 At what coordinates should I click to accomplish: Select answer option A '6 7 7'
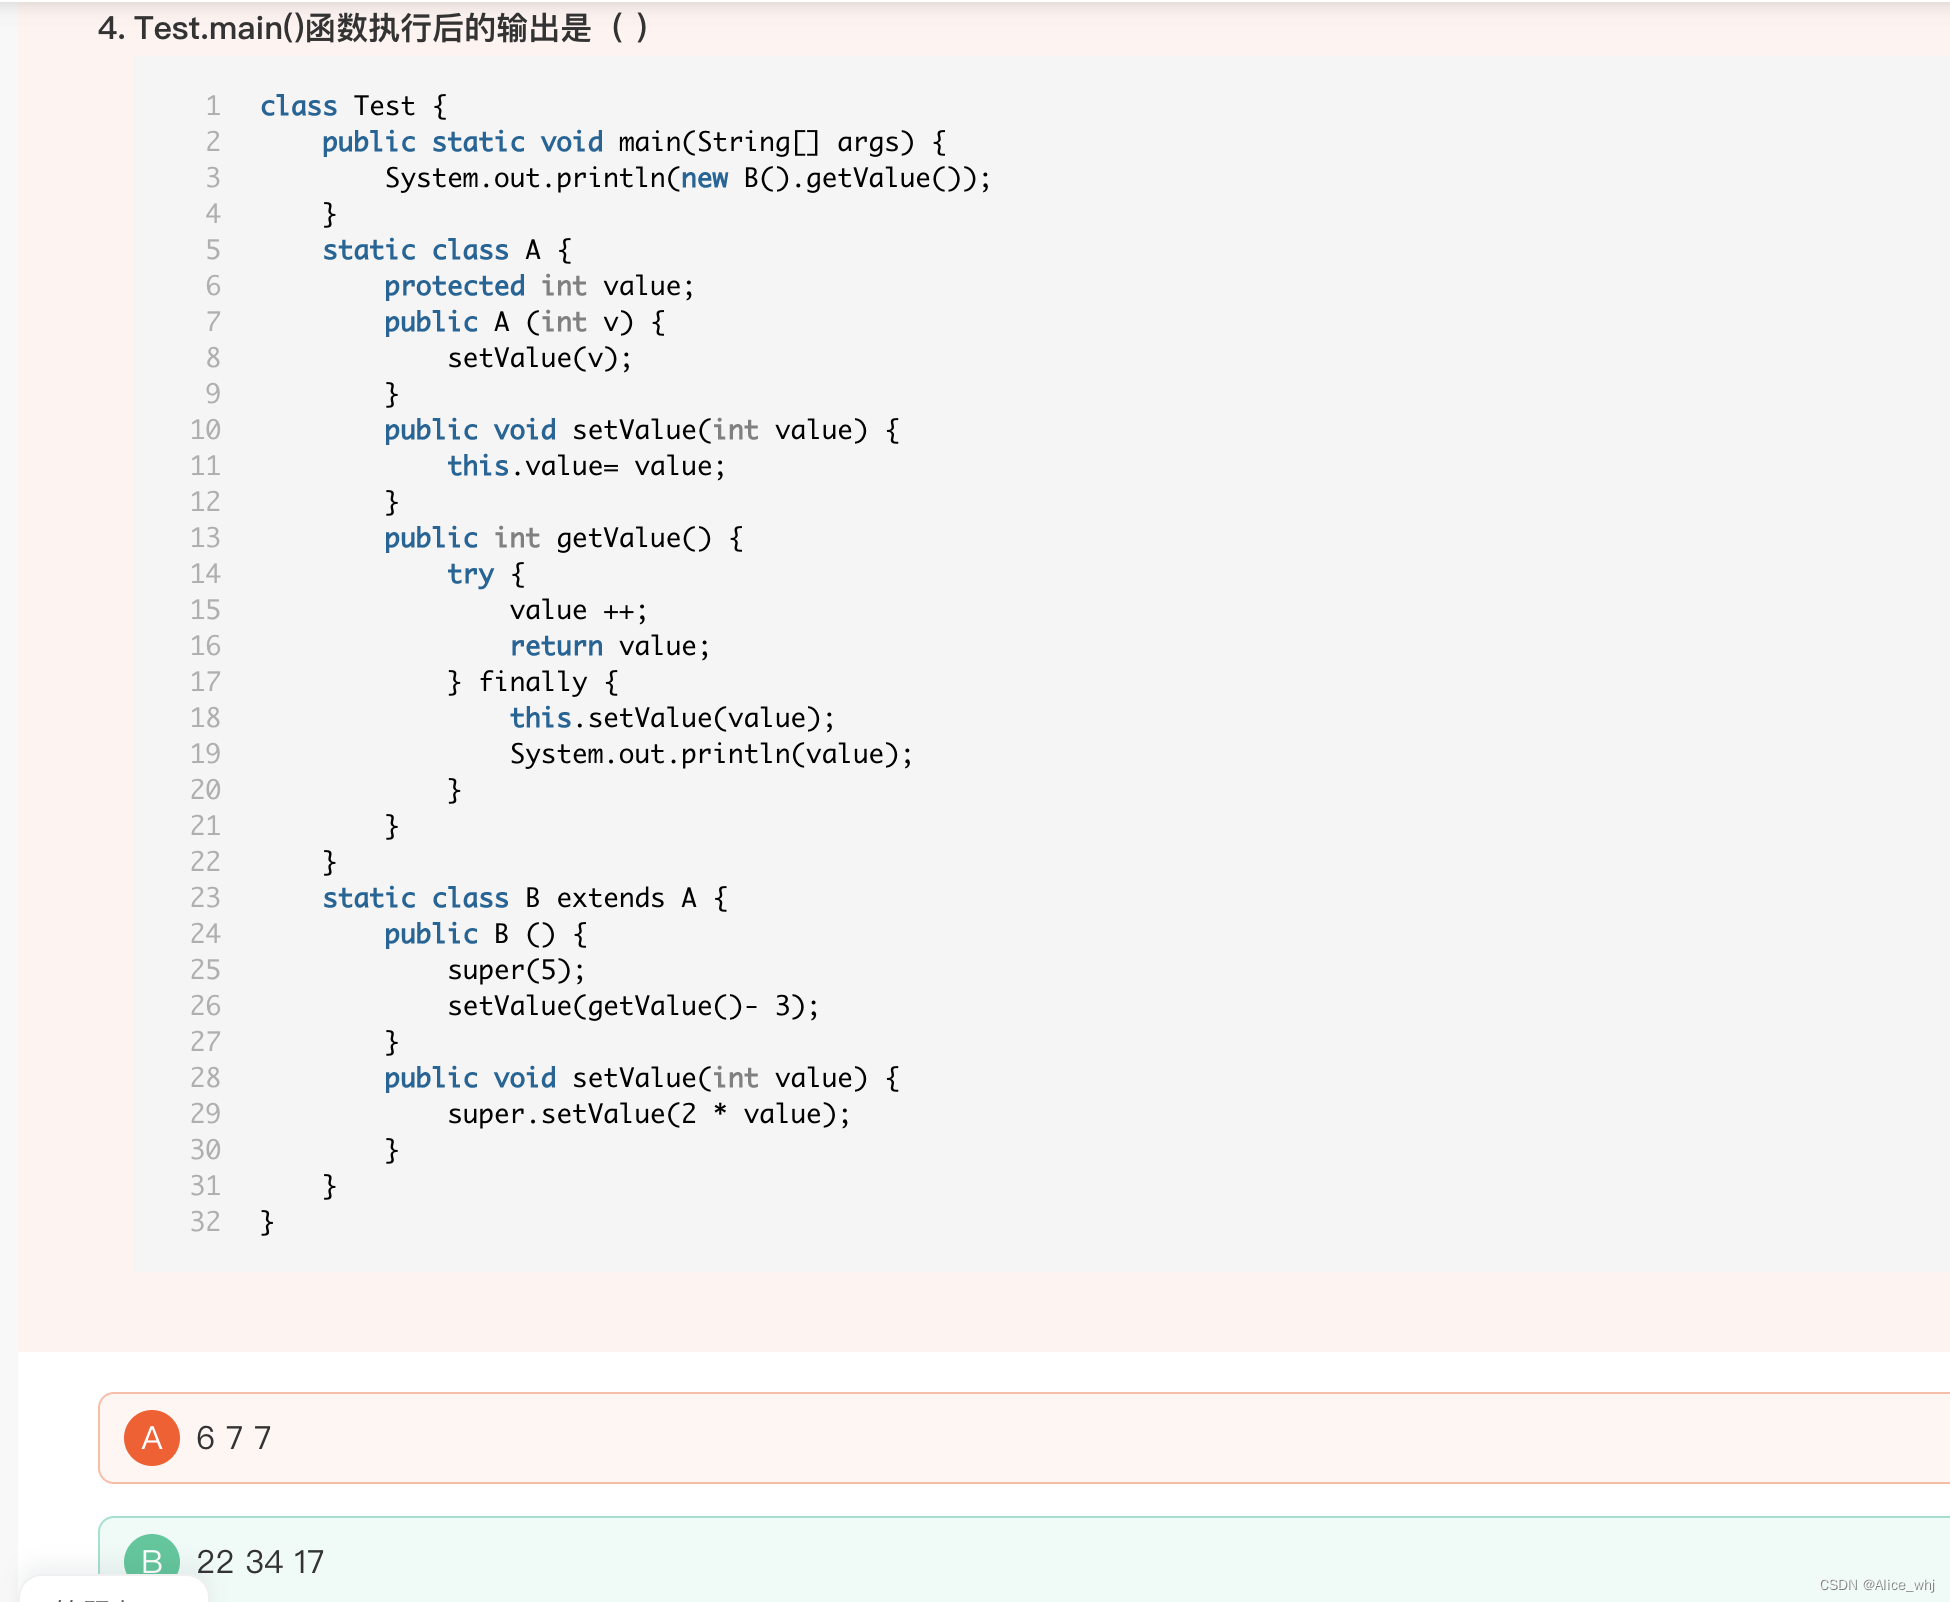[x=1024, y=1438]
